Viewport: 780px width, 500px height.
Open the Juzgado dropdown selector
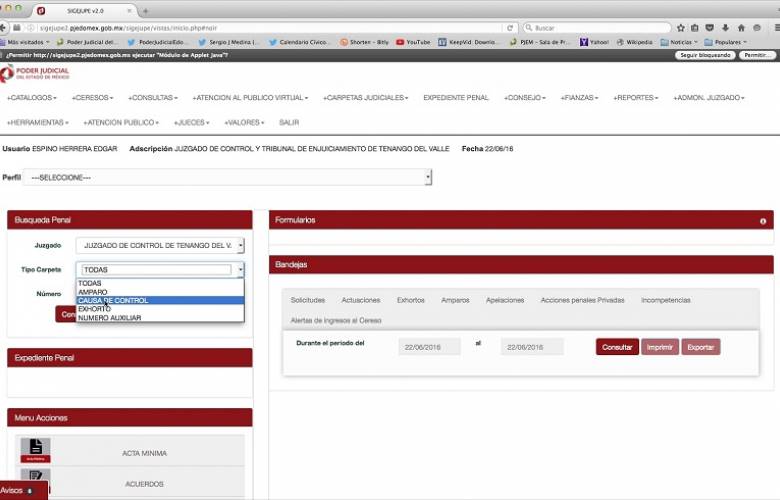[163, 245]
